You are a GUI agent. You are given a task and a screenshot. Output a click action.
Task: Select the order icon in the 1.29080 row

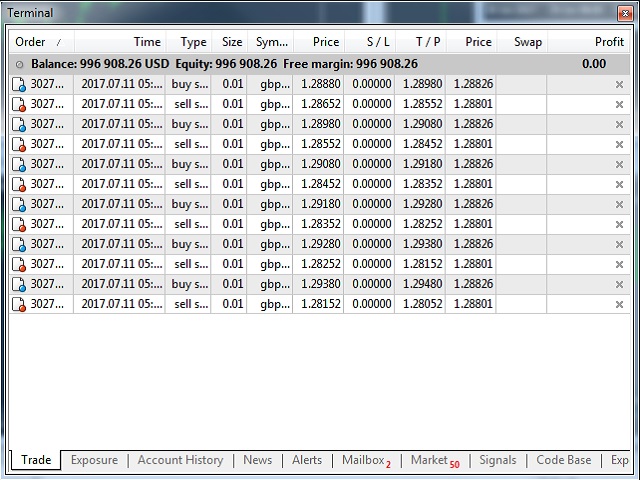tap(19, 164)
